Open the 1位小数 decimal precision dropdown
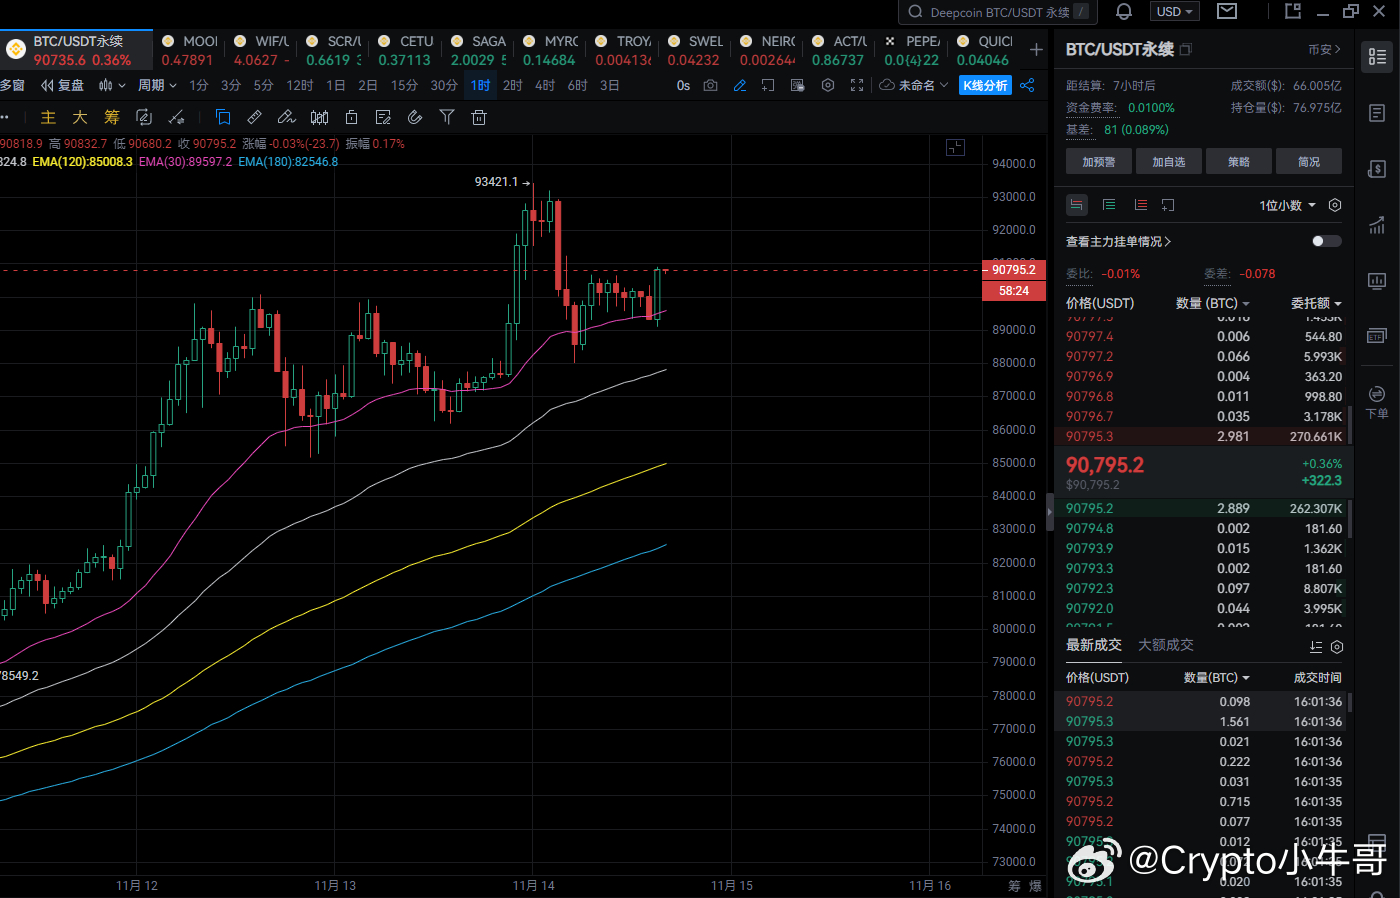The height and width of the screenshot is (898, 1400). tap(1287, 205)
